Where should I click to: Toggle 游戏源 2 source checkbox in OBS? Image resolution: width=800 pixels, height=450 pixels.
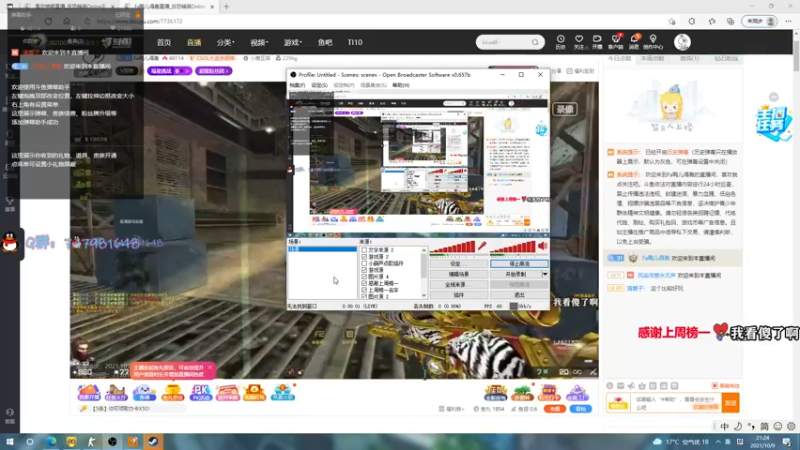pos(364,257)
